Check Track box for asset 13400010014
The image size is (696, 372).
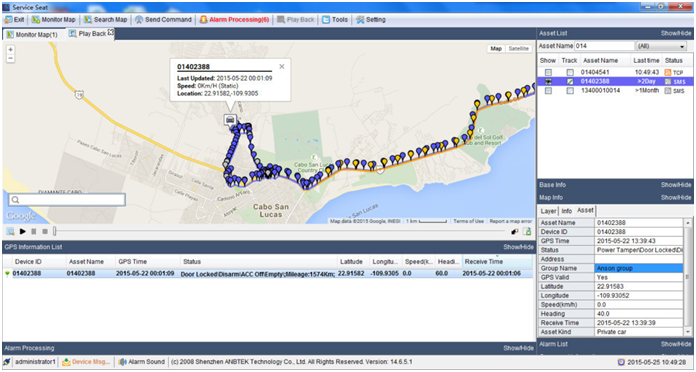[x=570, y=91]
